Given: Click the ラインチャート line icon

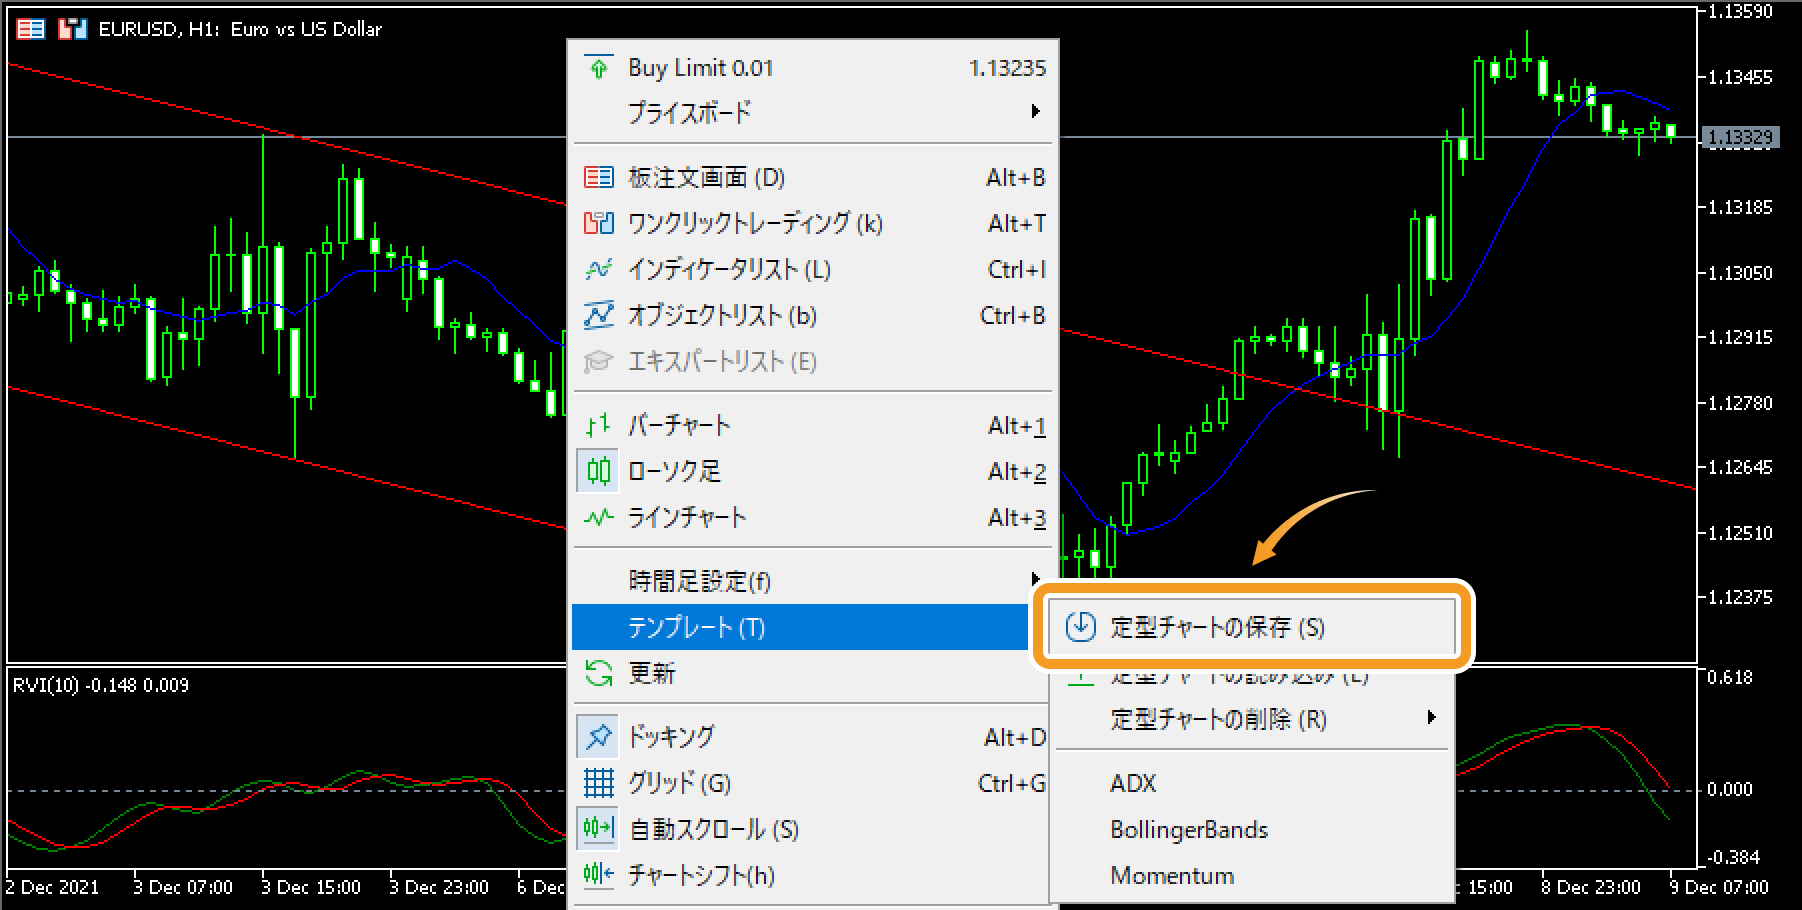Looking at the screenshot, I should [599, 517].
